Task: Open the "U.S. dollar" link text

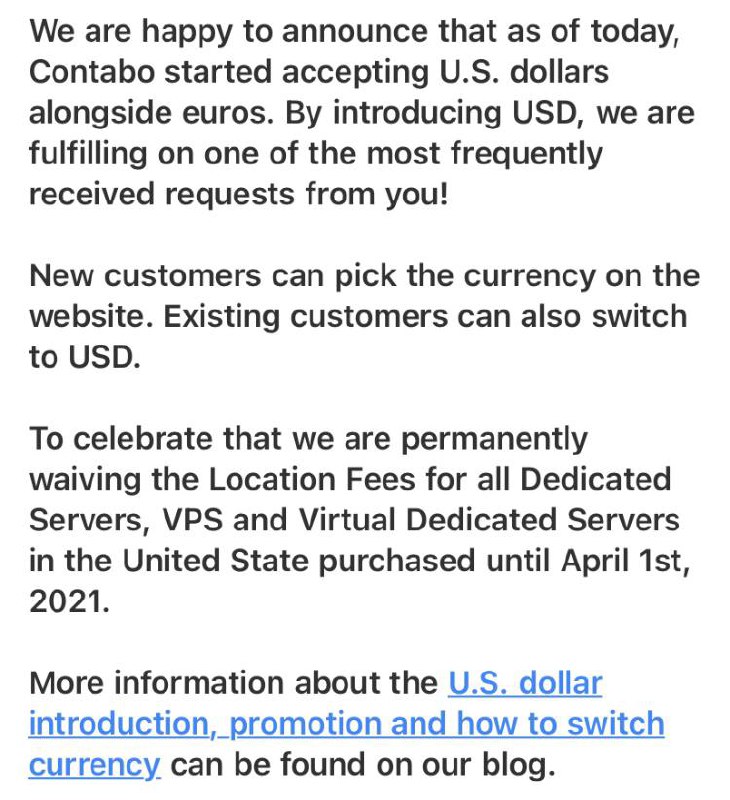Action: tap(524, 683)
